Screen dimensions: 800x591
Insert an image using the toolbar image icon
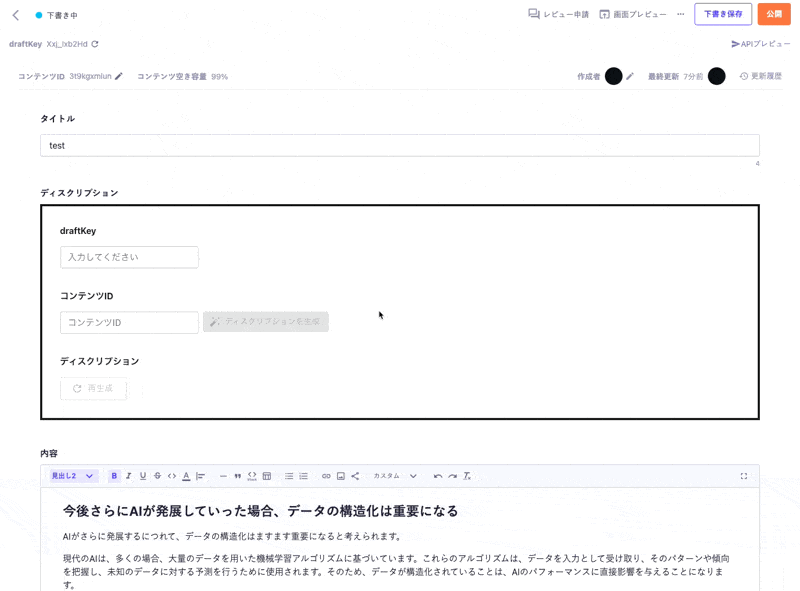tap(341, 476)
